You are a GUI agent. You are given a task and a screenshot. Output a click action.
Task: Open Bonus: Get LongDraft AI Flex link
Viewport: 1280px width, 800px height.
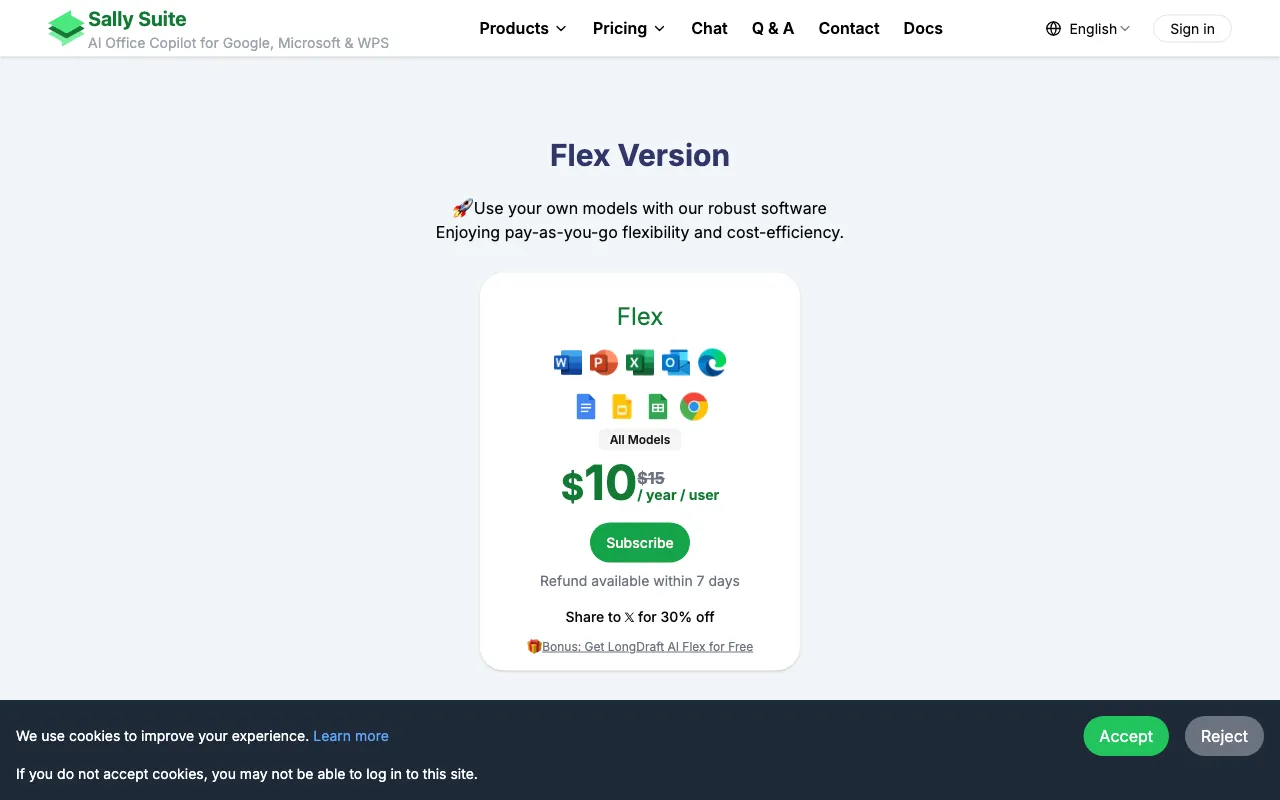(647, 646)
